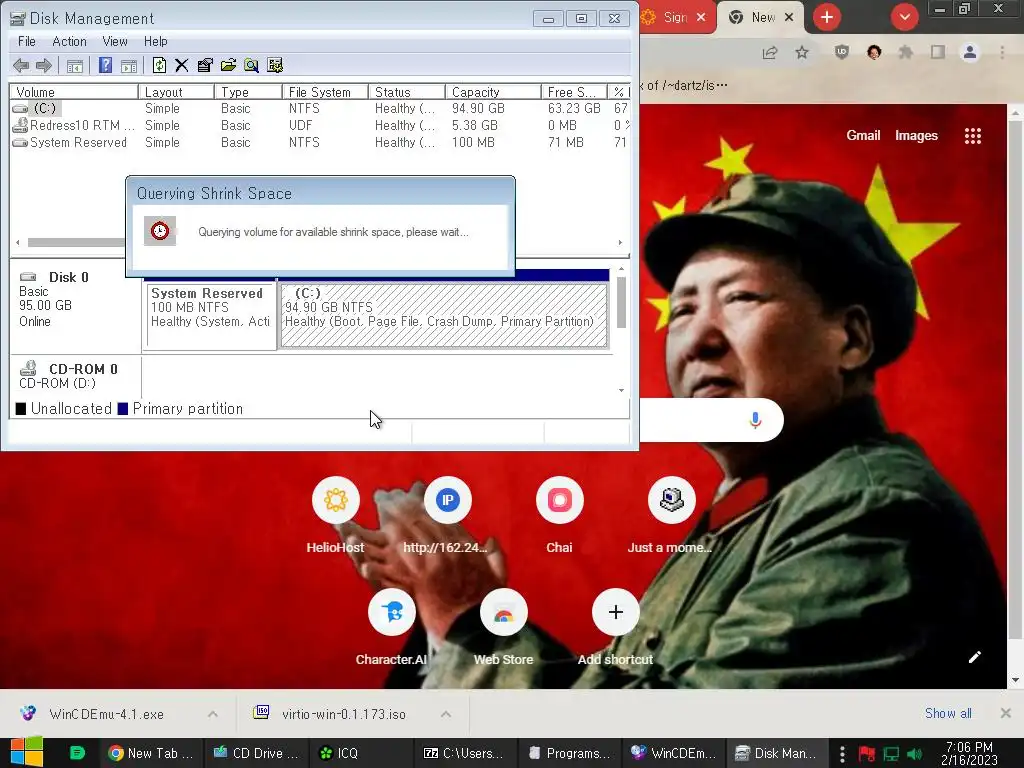Screen dimensions: 1024x768
Task: Click the blue Primary partition legend swatch
Action: 123,409
